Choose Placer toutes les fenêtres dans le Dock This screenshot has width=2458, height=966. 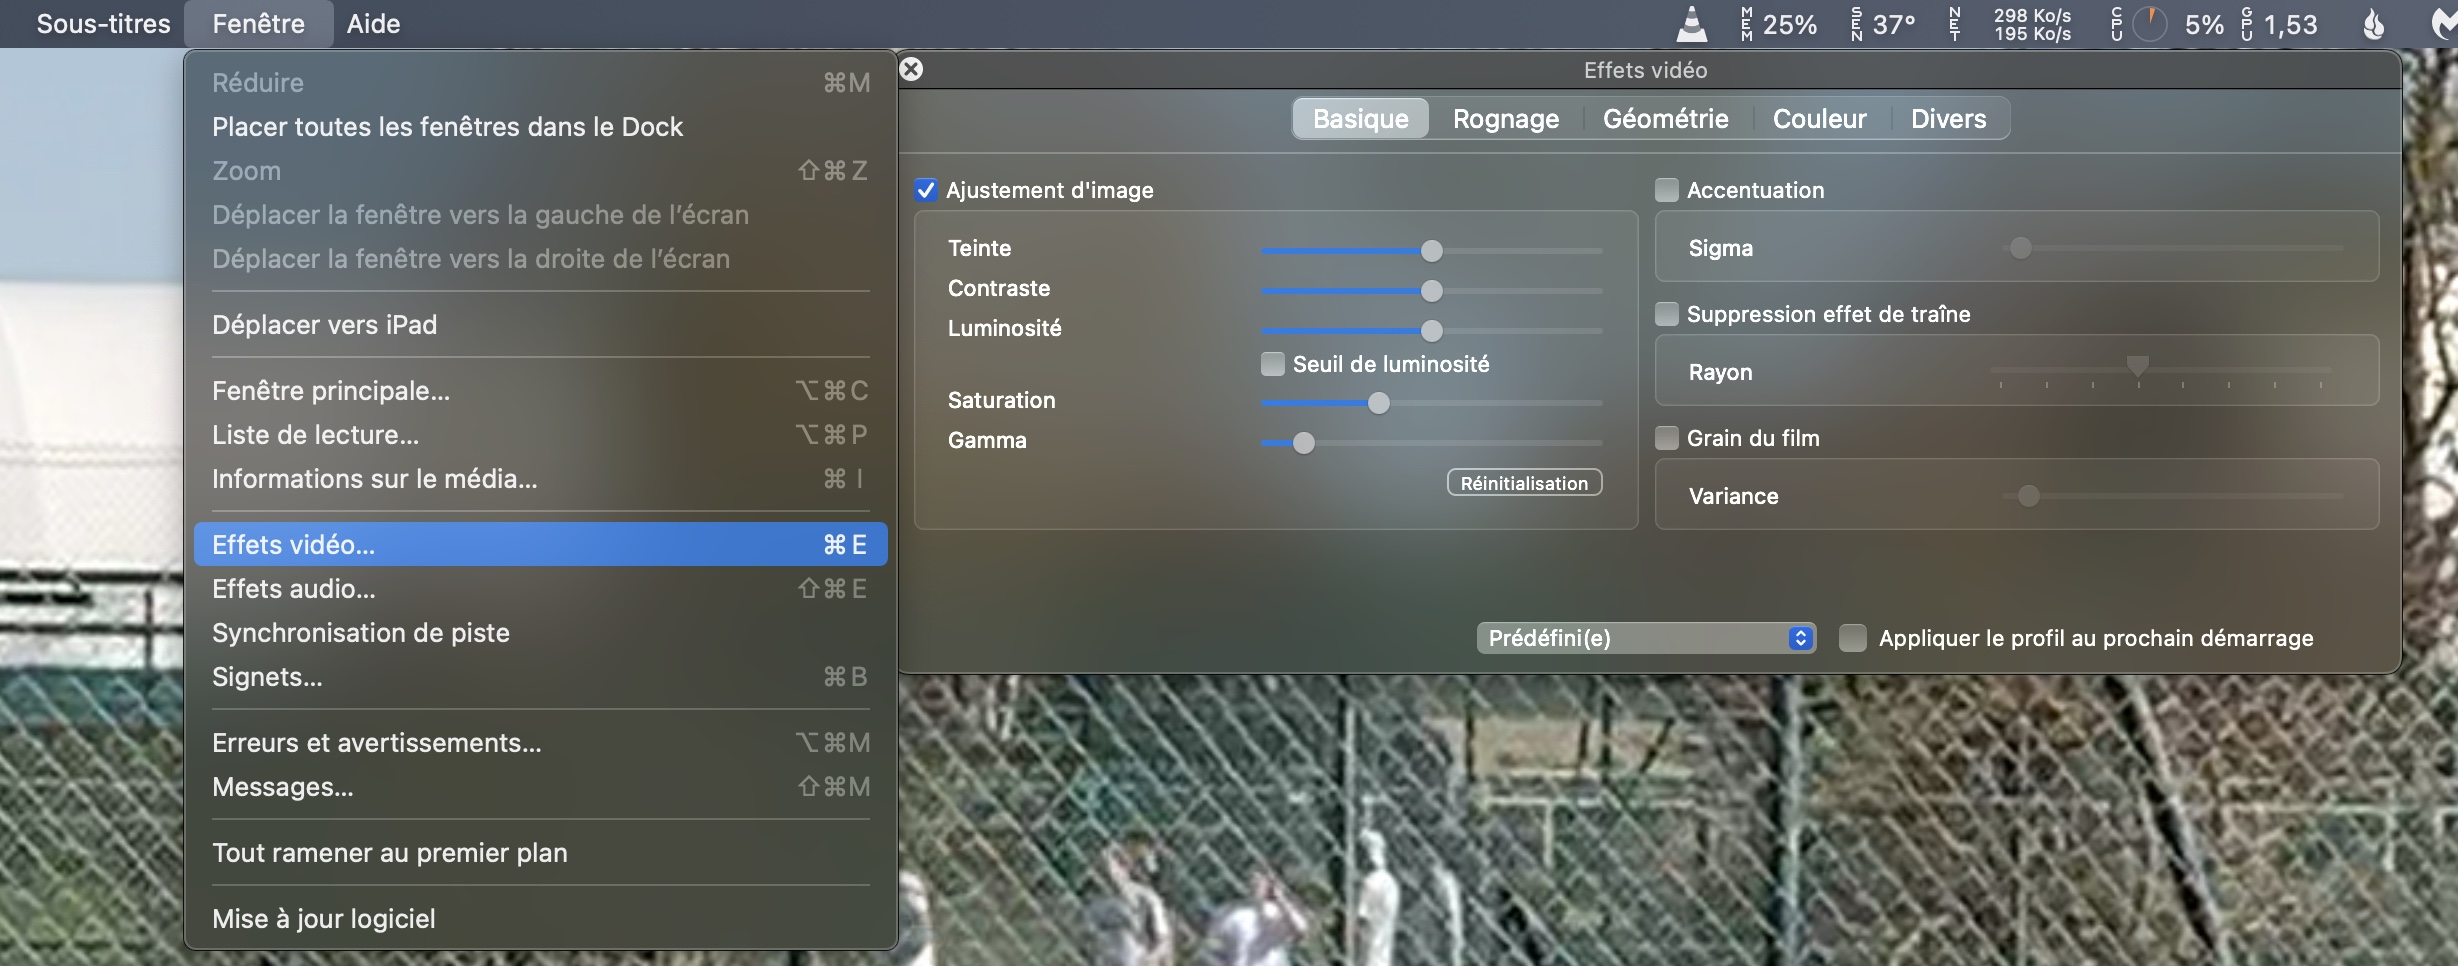pyautogui.click(x=541, y=127)
